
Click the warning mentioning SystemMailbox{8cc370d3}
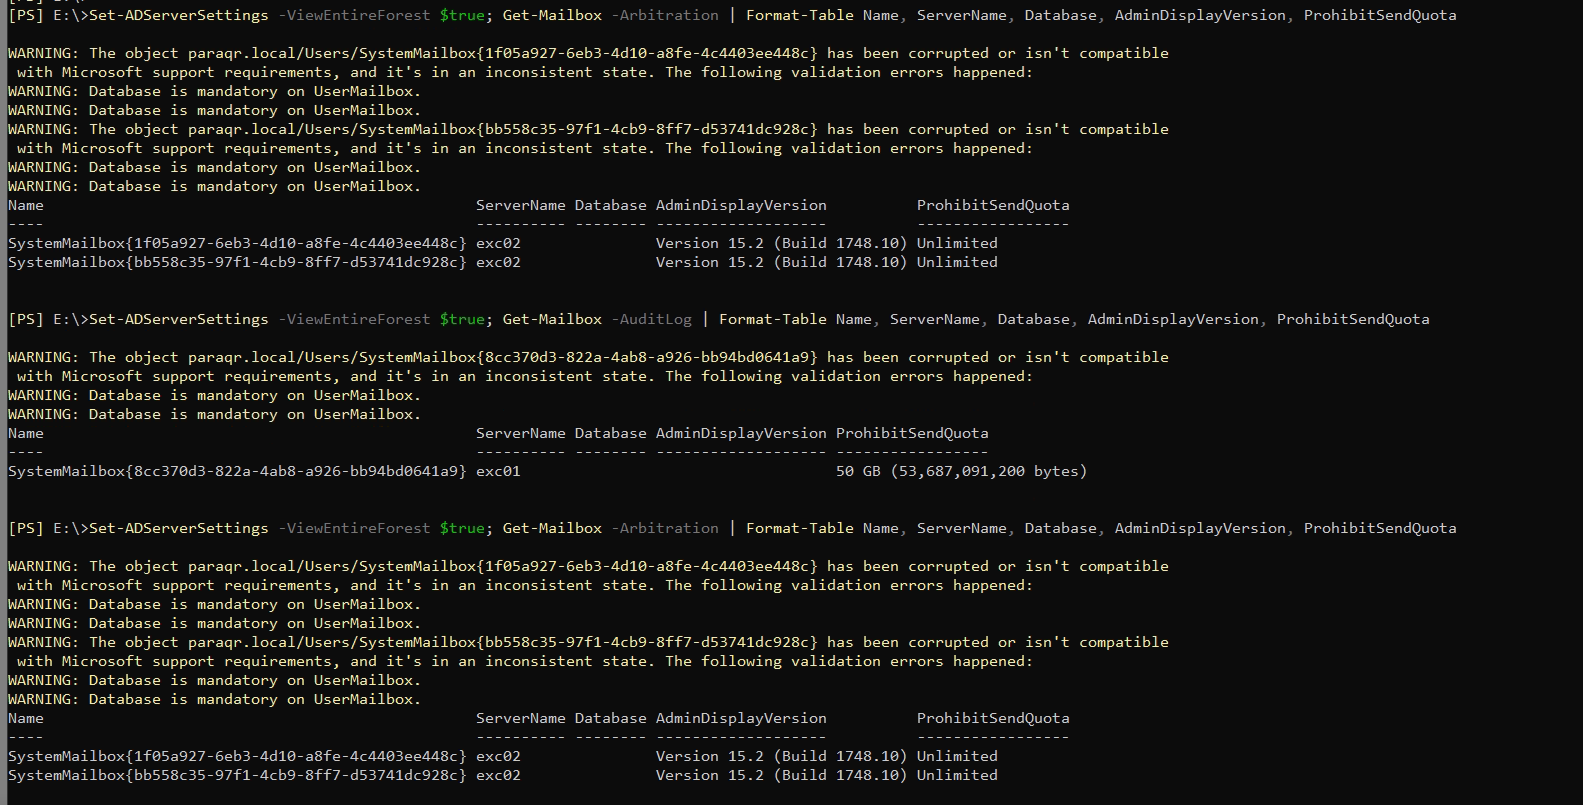click(x=588, y=357)
